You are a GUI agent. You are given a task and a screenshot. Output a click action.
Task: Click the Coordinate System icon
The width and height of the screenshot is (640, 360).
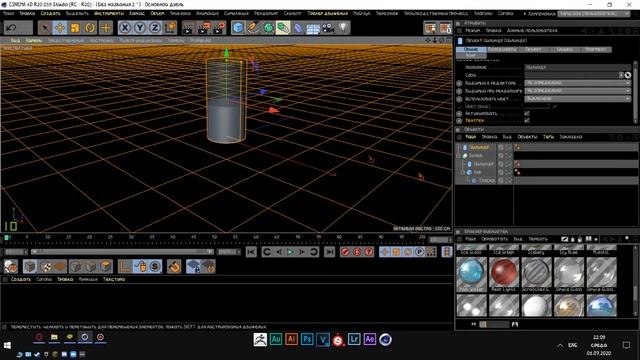tap(171, 28)
